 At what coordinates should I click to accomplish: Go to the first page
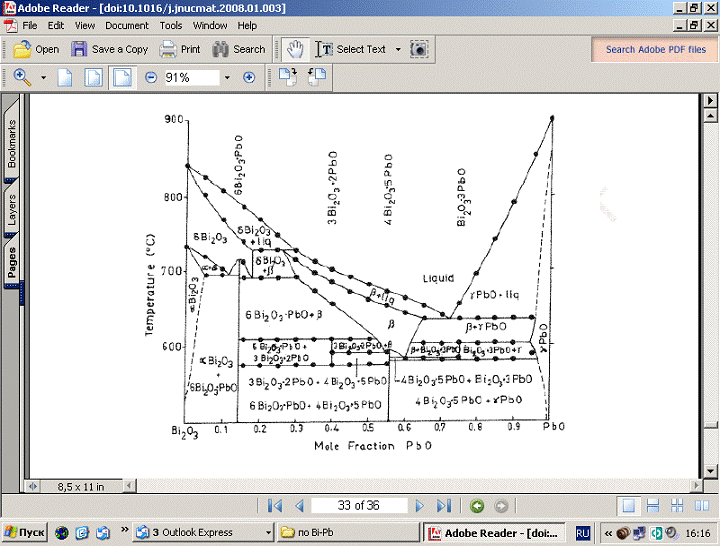click(x=274, y=506)
